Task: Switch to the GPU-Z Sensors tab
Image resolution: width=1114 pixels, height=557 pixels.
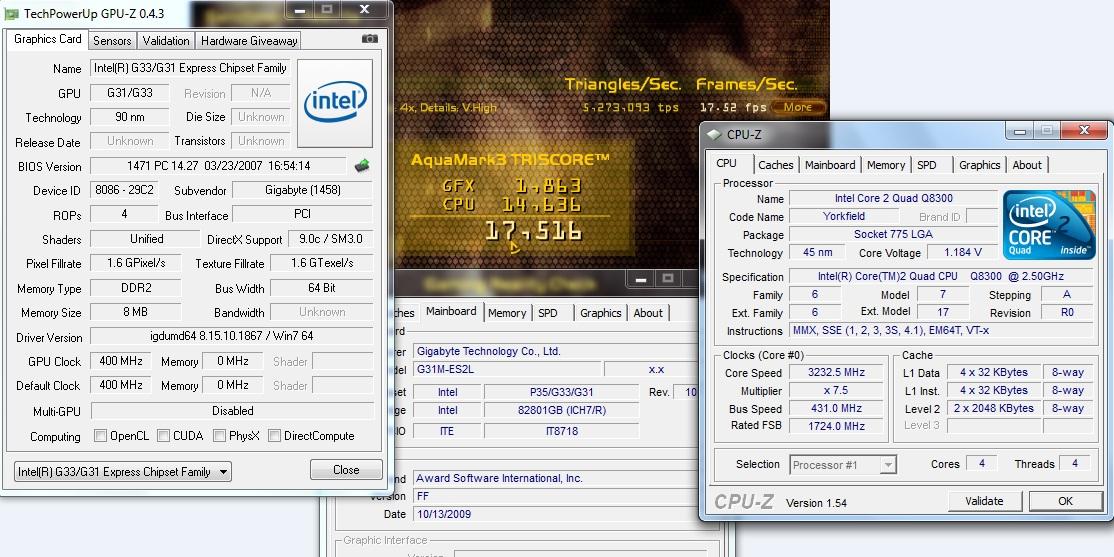Action: click(x=112, y=40)
